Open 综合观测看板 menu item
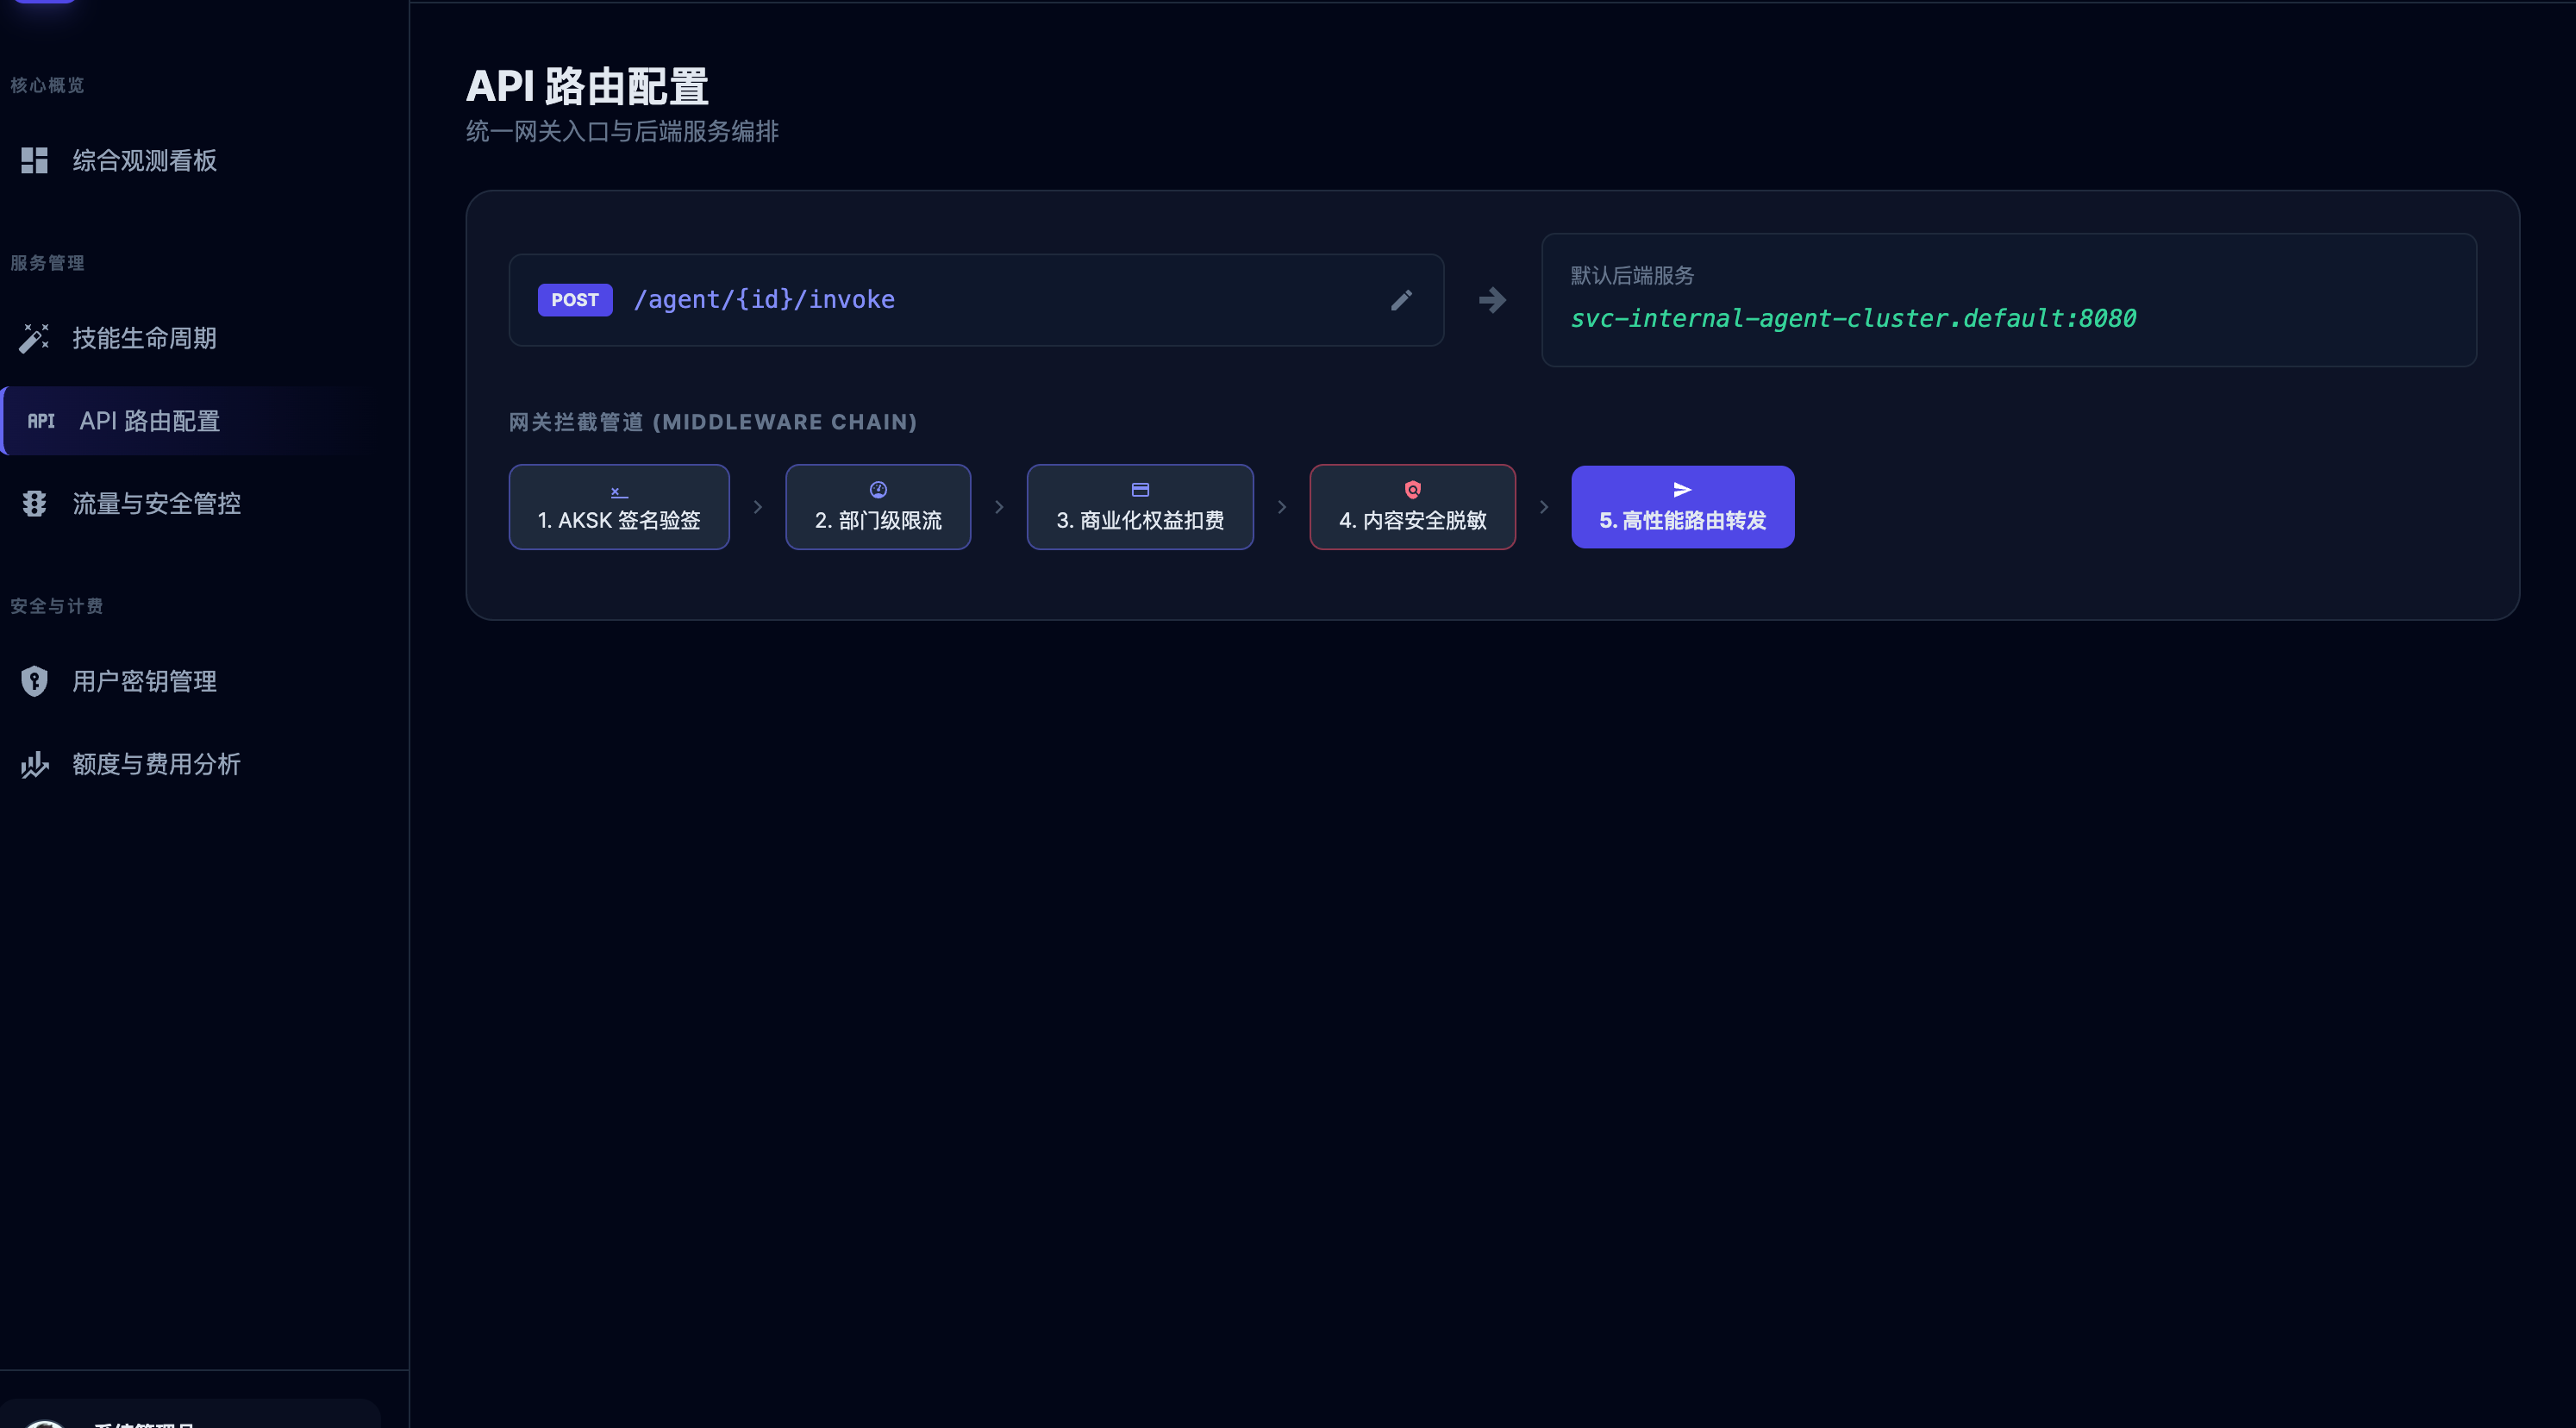The image size is (2576, 1428). click(145, 160)
